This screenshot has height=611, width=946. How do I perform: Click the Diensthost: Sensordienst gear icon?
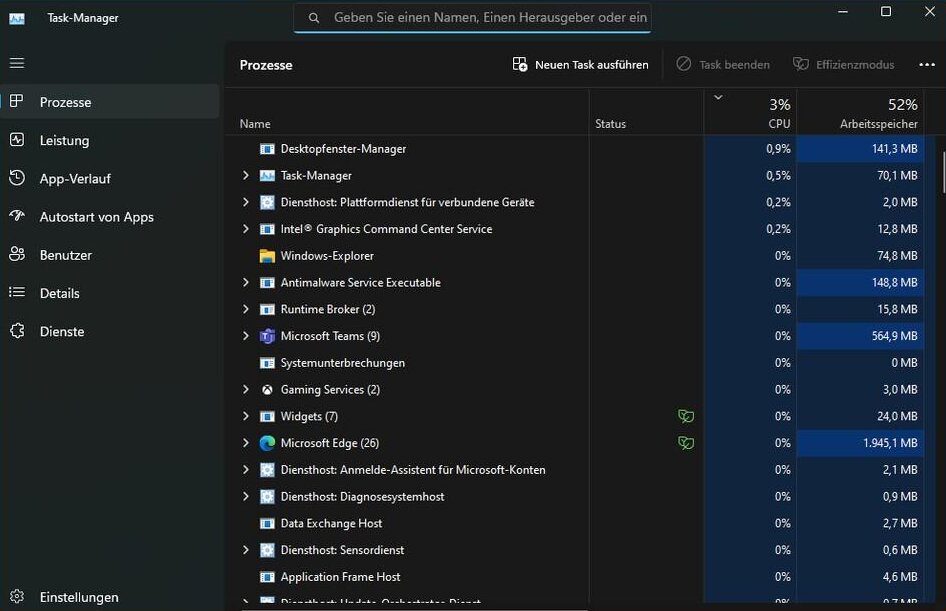pyautogui.click(x=267, y=550)
